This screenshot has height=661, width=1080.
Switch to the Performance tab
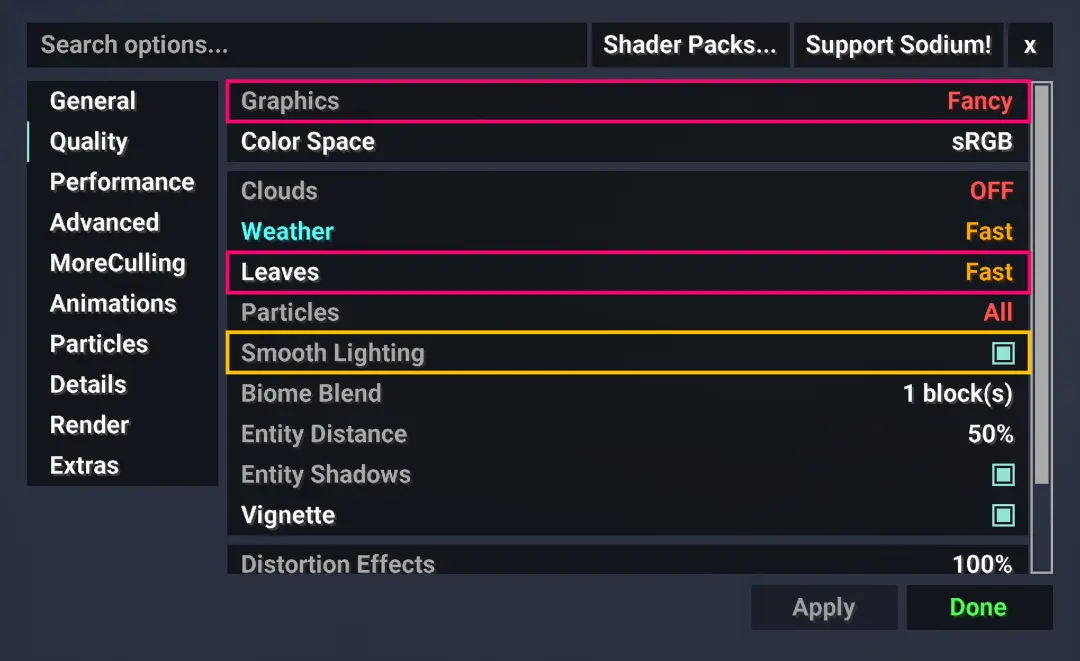pyautogui.click(x=123, y=182)
